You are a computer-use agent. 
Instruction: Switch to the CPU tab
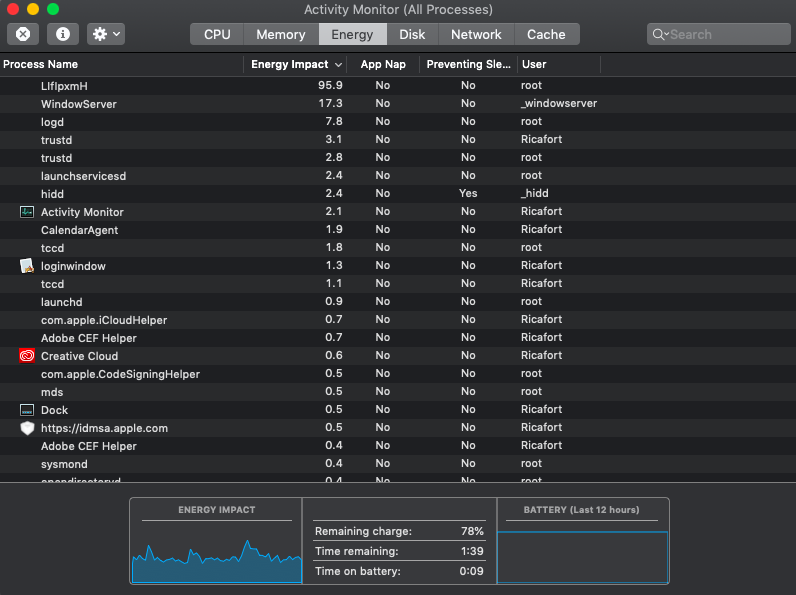point(217,34)
